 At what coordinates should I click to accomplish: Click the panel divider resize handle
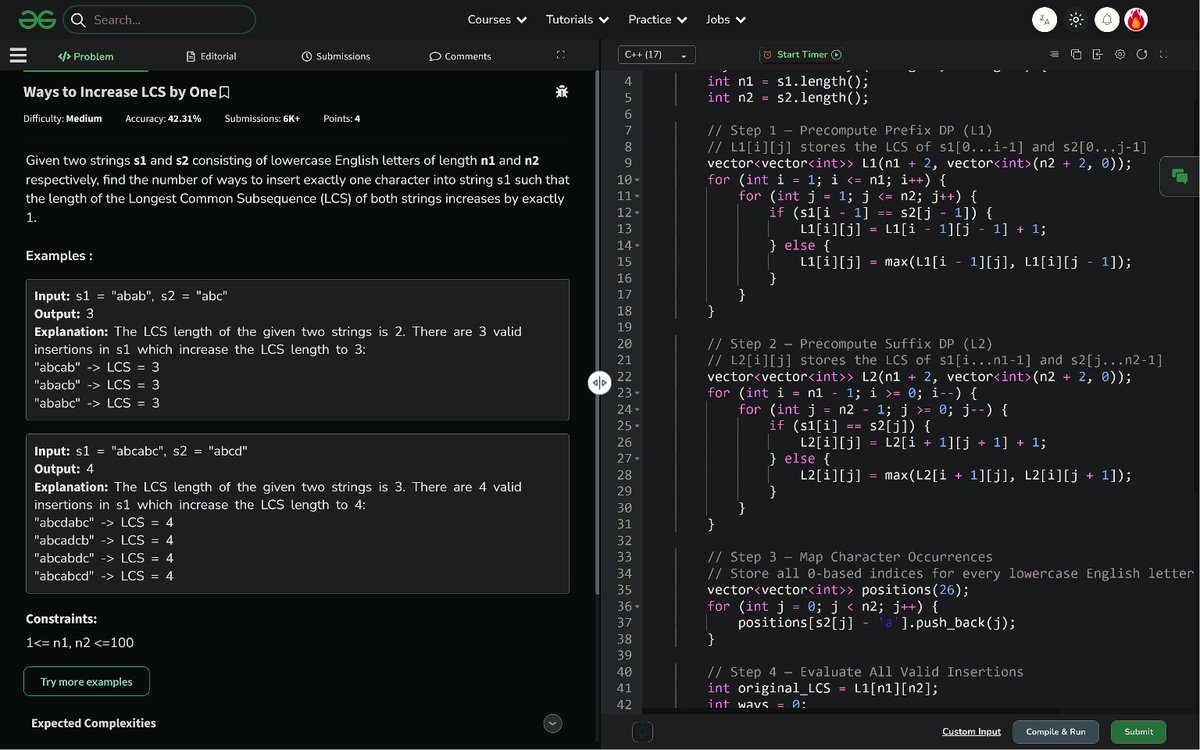click(599, 382)
